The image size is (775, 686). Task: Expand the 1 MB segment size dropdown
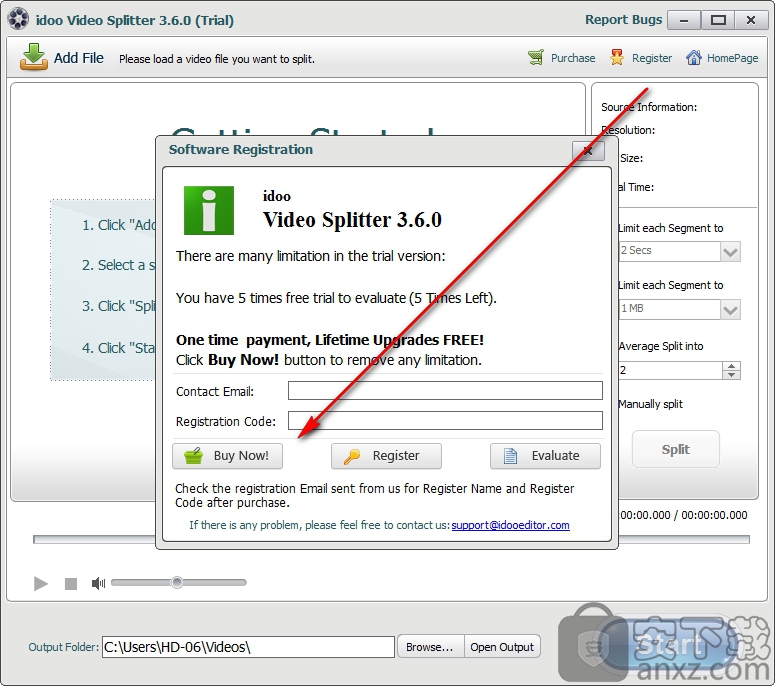pos(730,309)
